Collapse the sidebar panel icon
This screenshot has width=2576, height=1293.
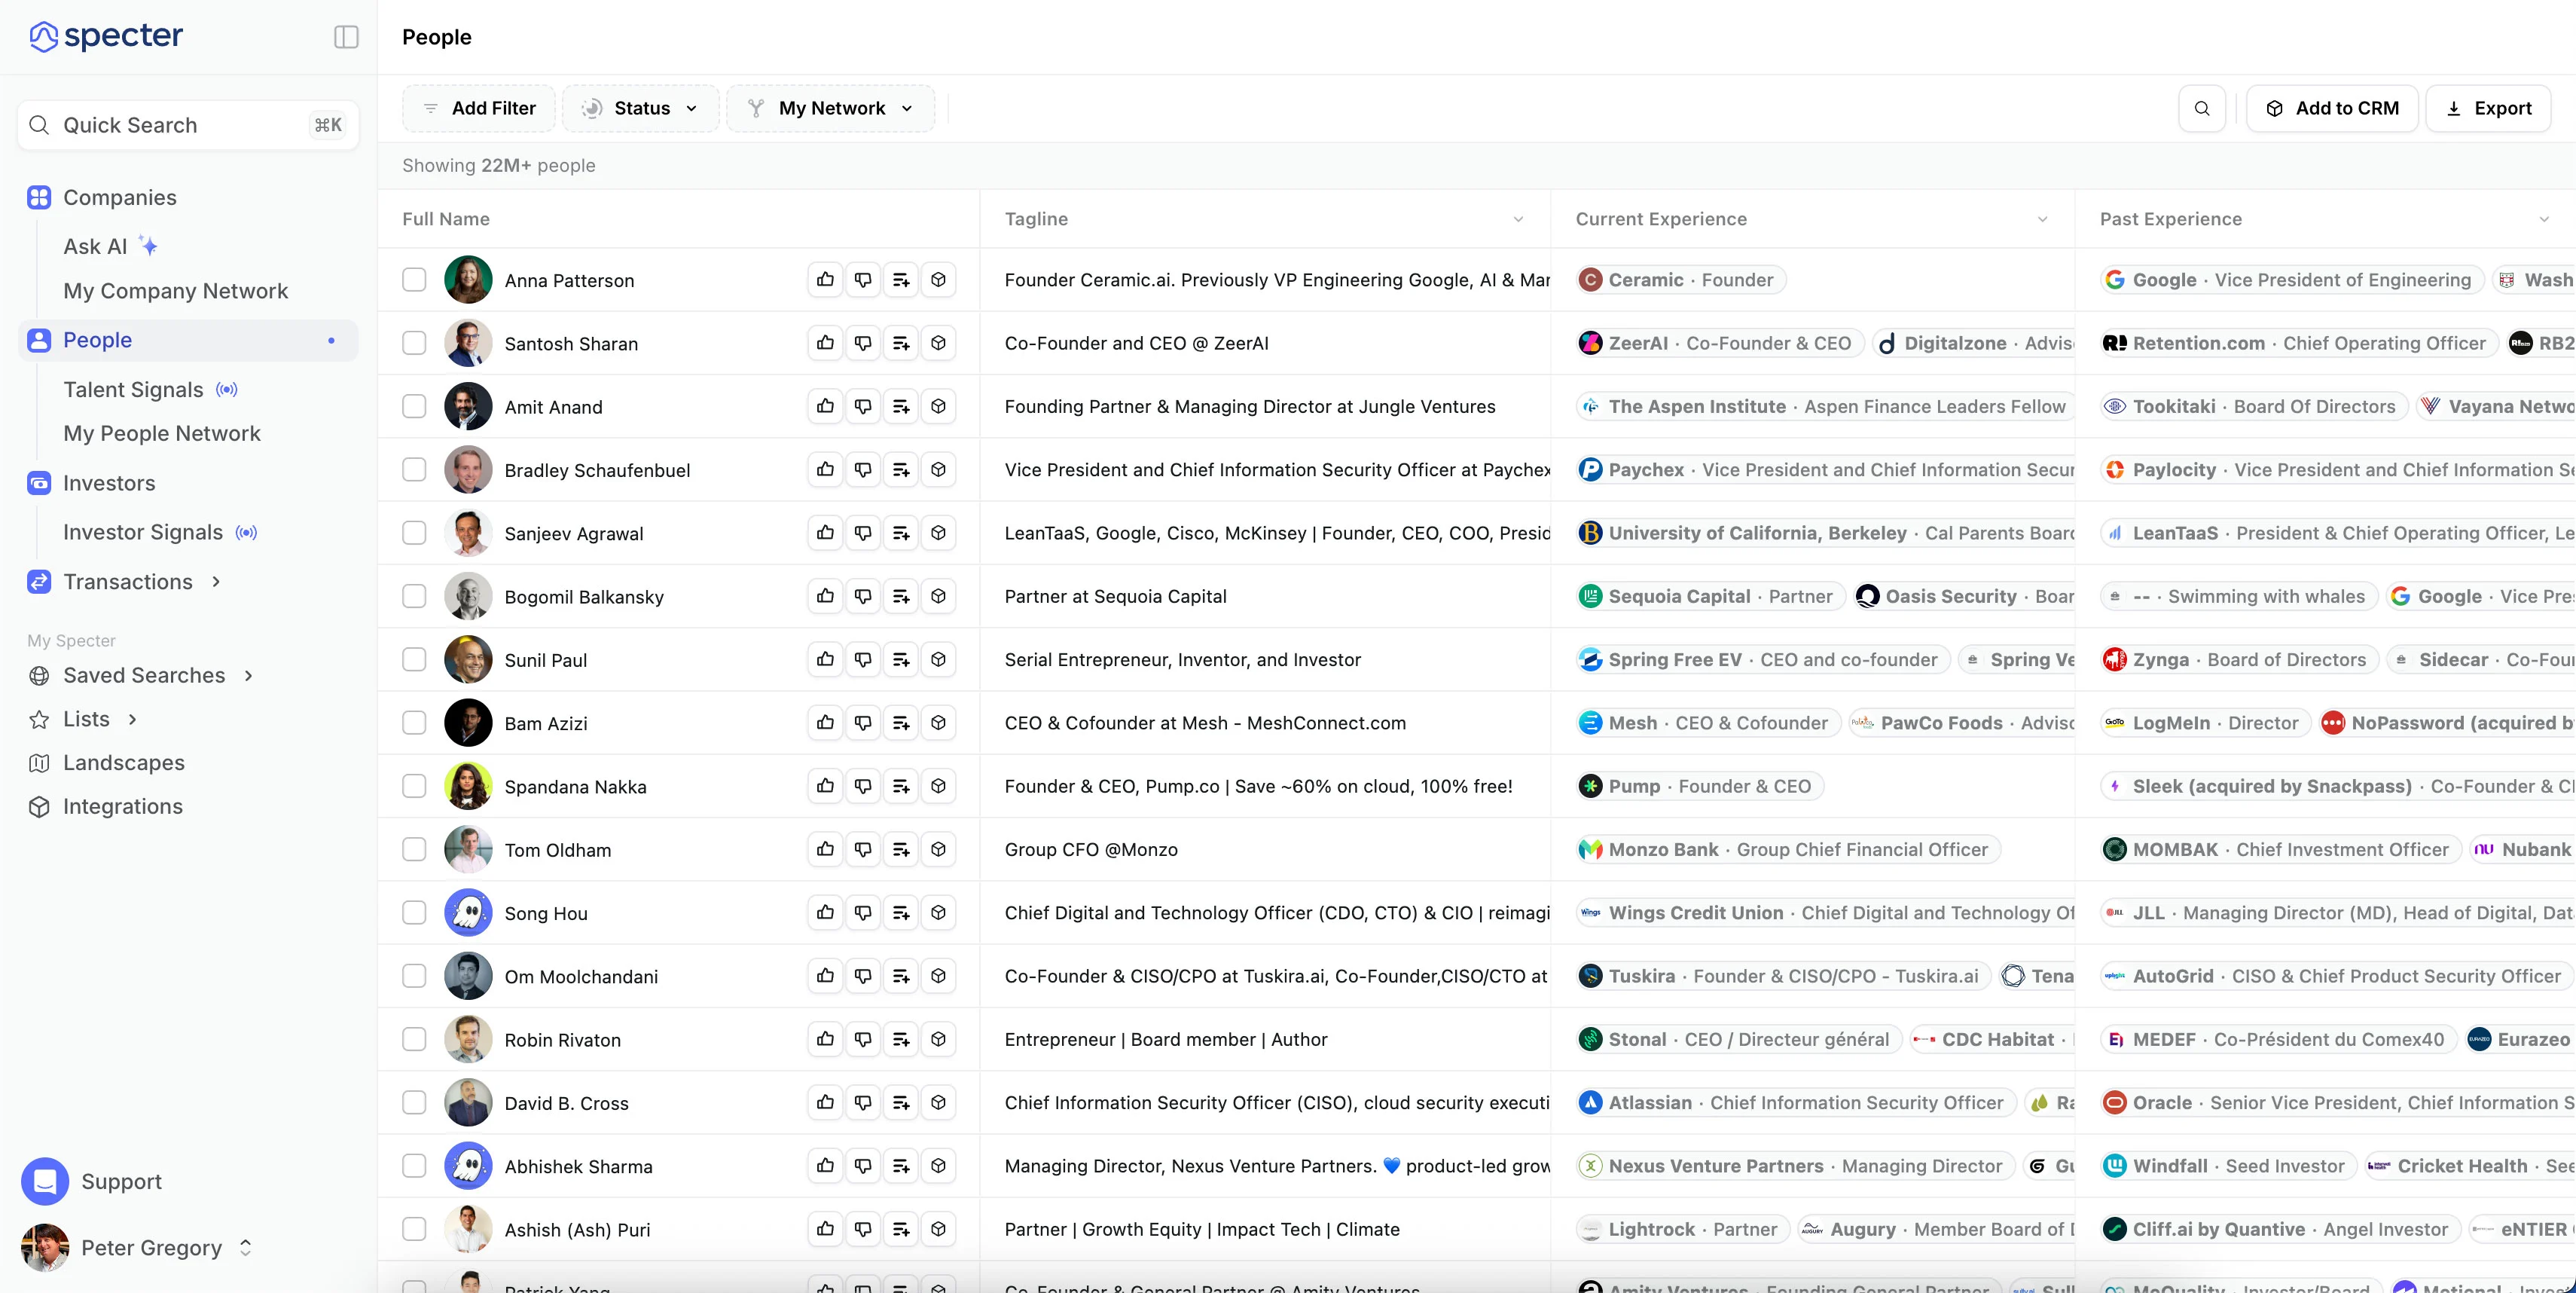[346, 37]
